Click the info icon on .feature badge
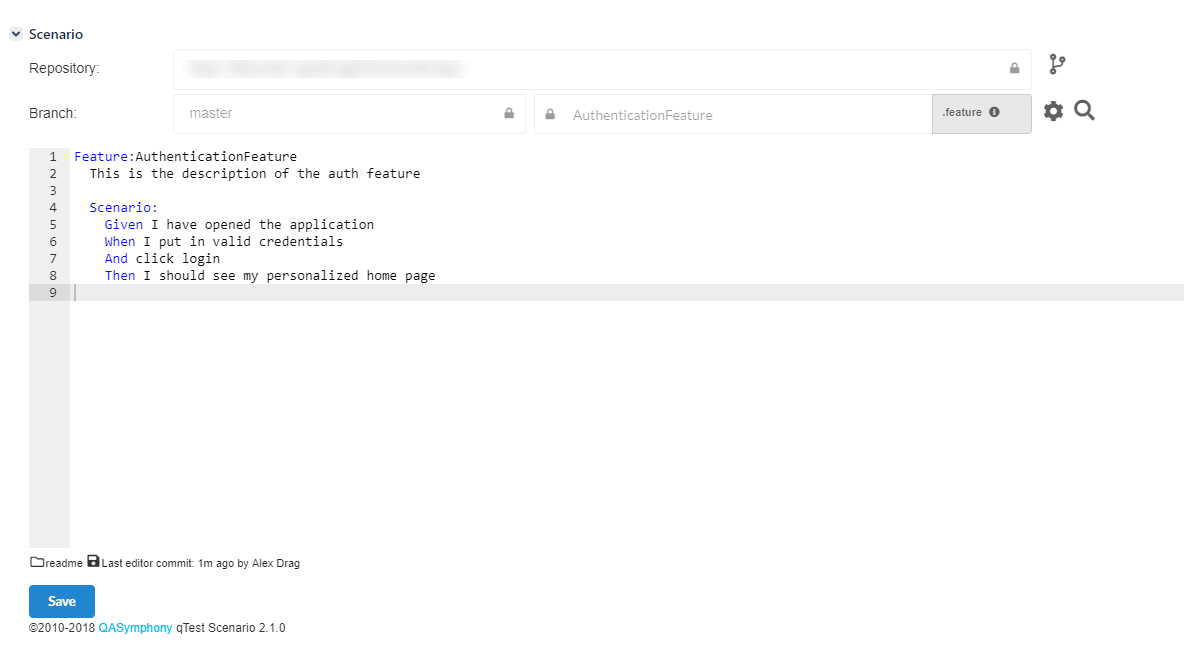 pos(994,113)
